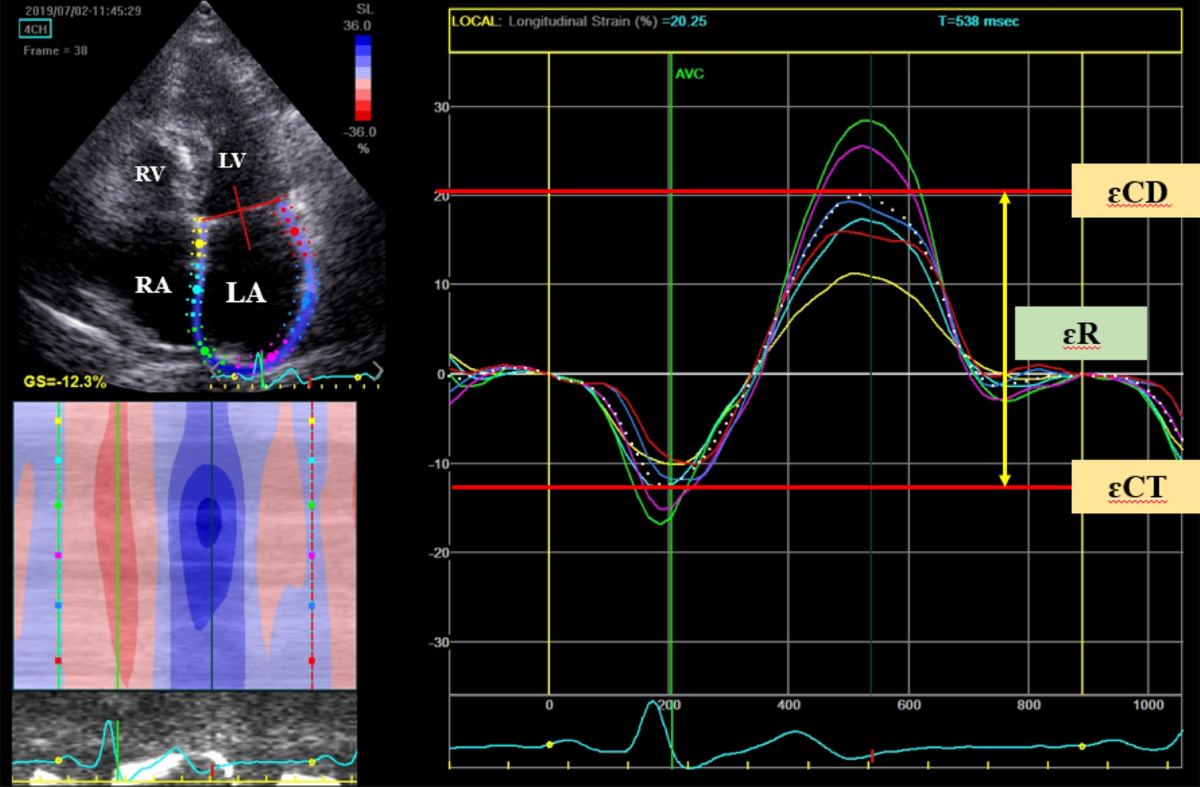The width and height of the screenshot is (1200, 787).
Task: Click the RV chamber label
Action: (151, 174)
